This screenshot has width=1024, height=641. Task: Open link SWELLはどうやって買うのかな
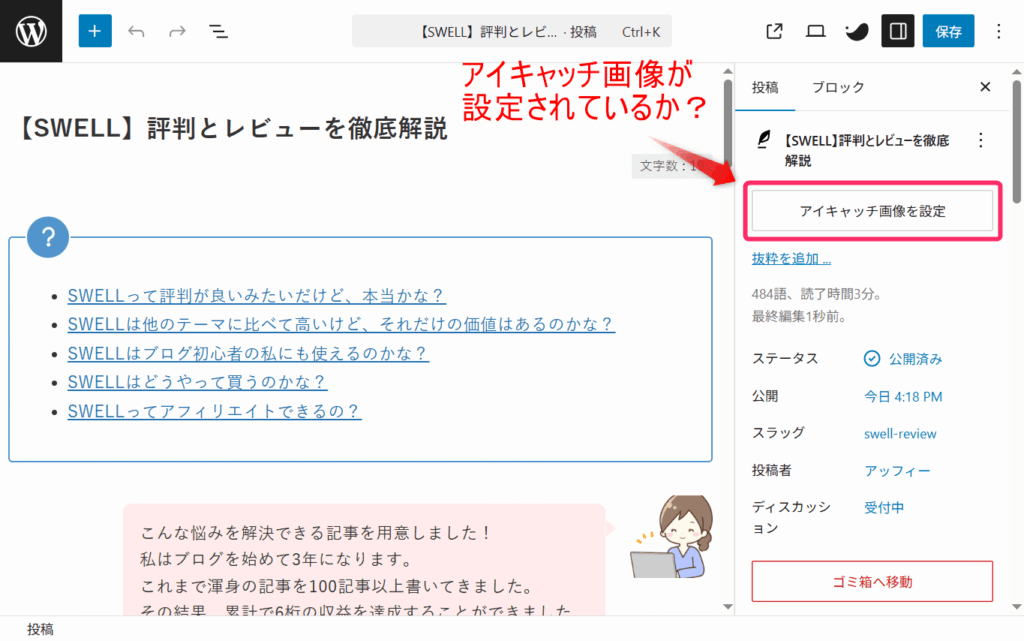(x=197, y=382)
